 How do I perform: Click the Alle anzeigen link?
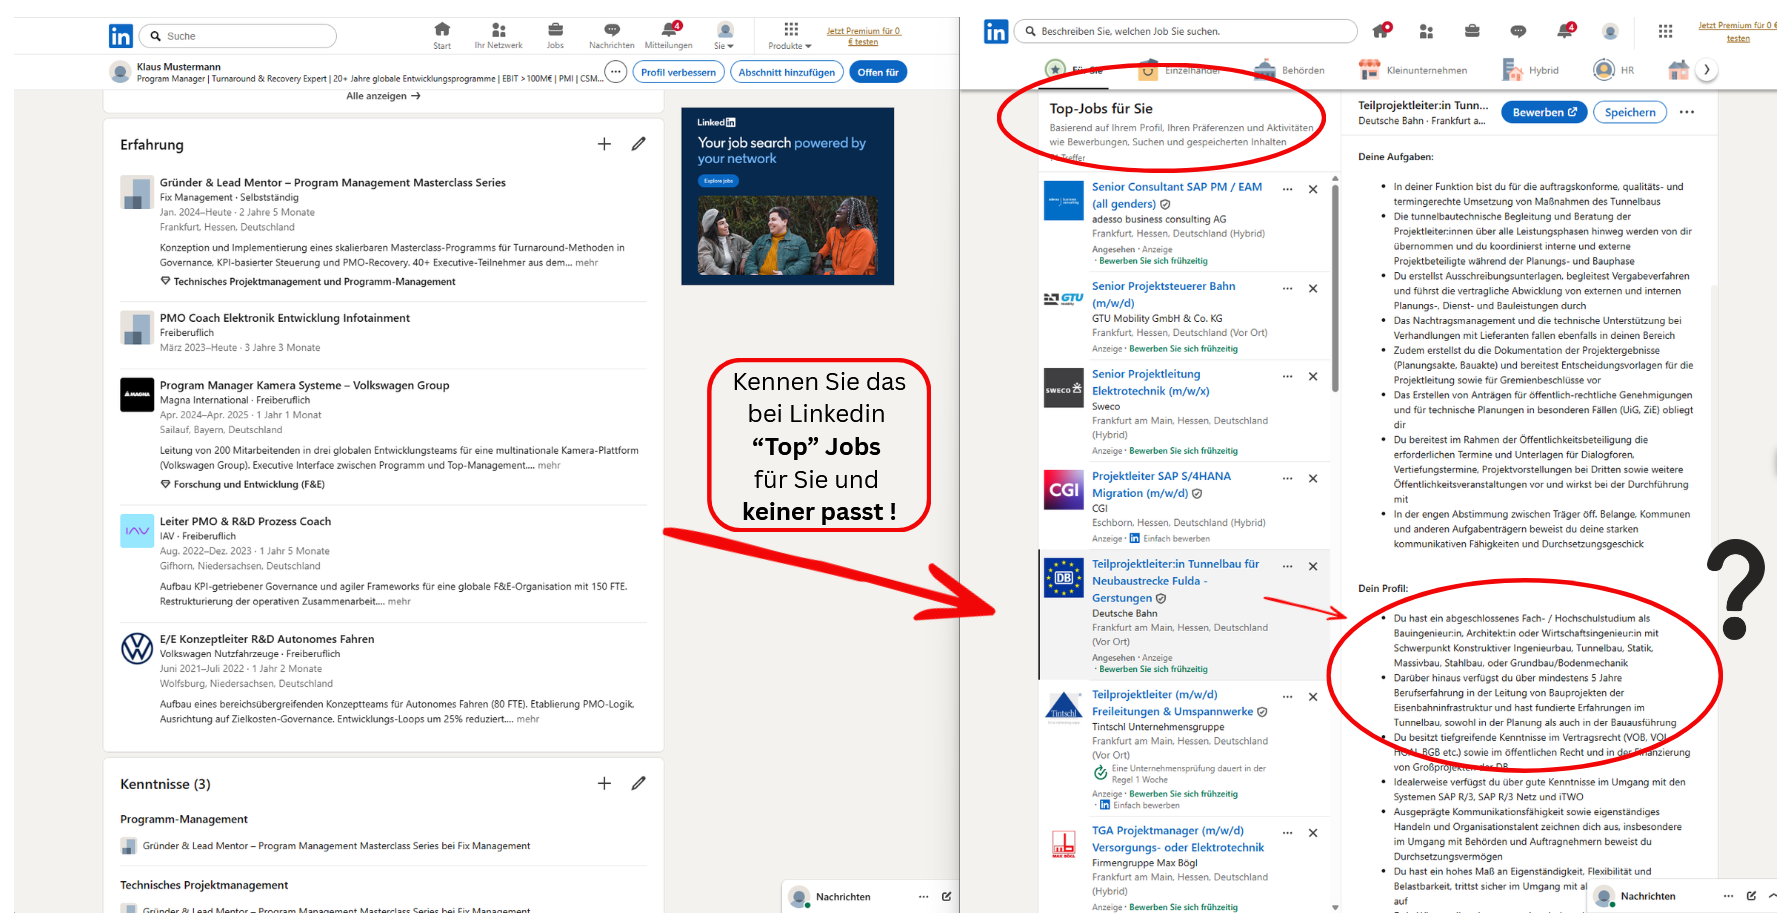[x=383, y=96]
